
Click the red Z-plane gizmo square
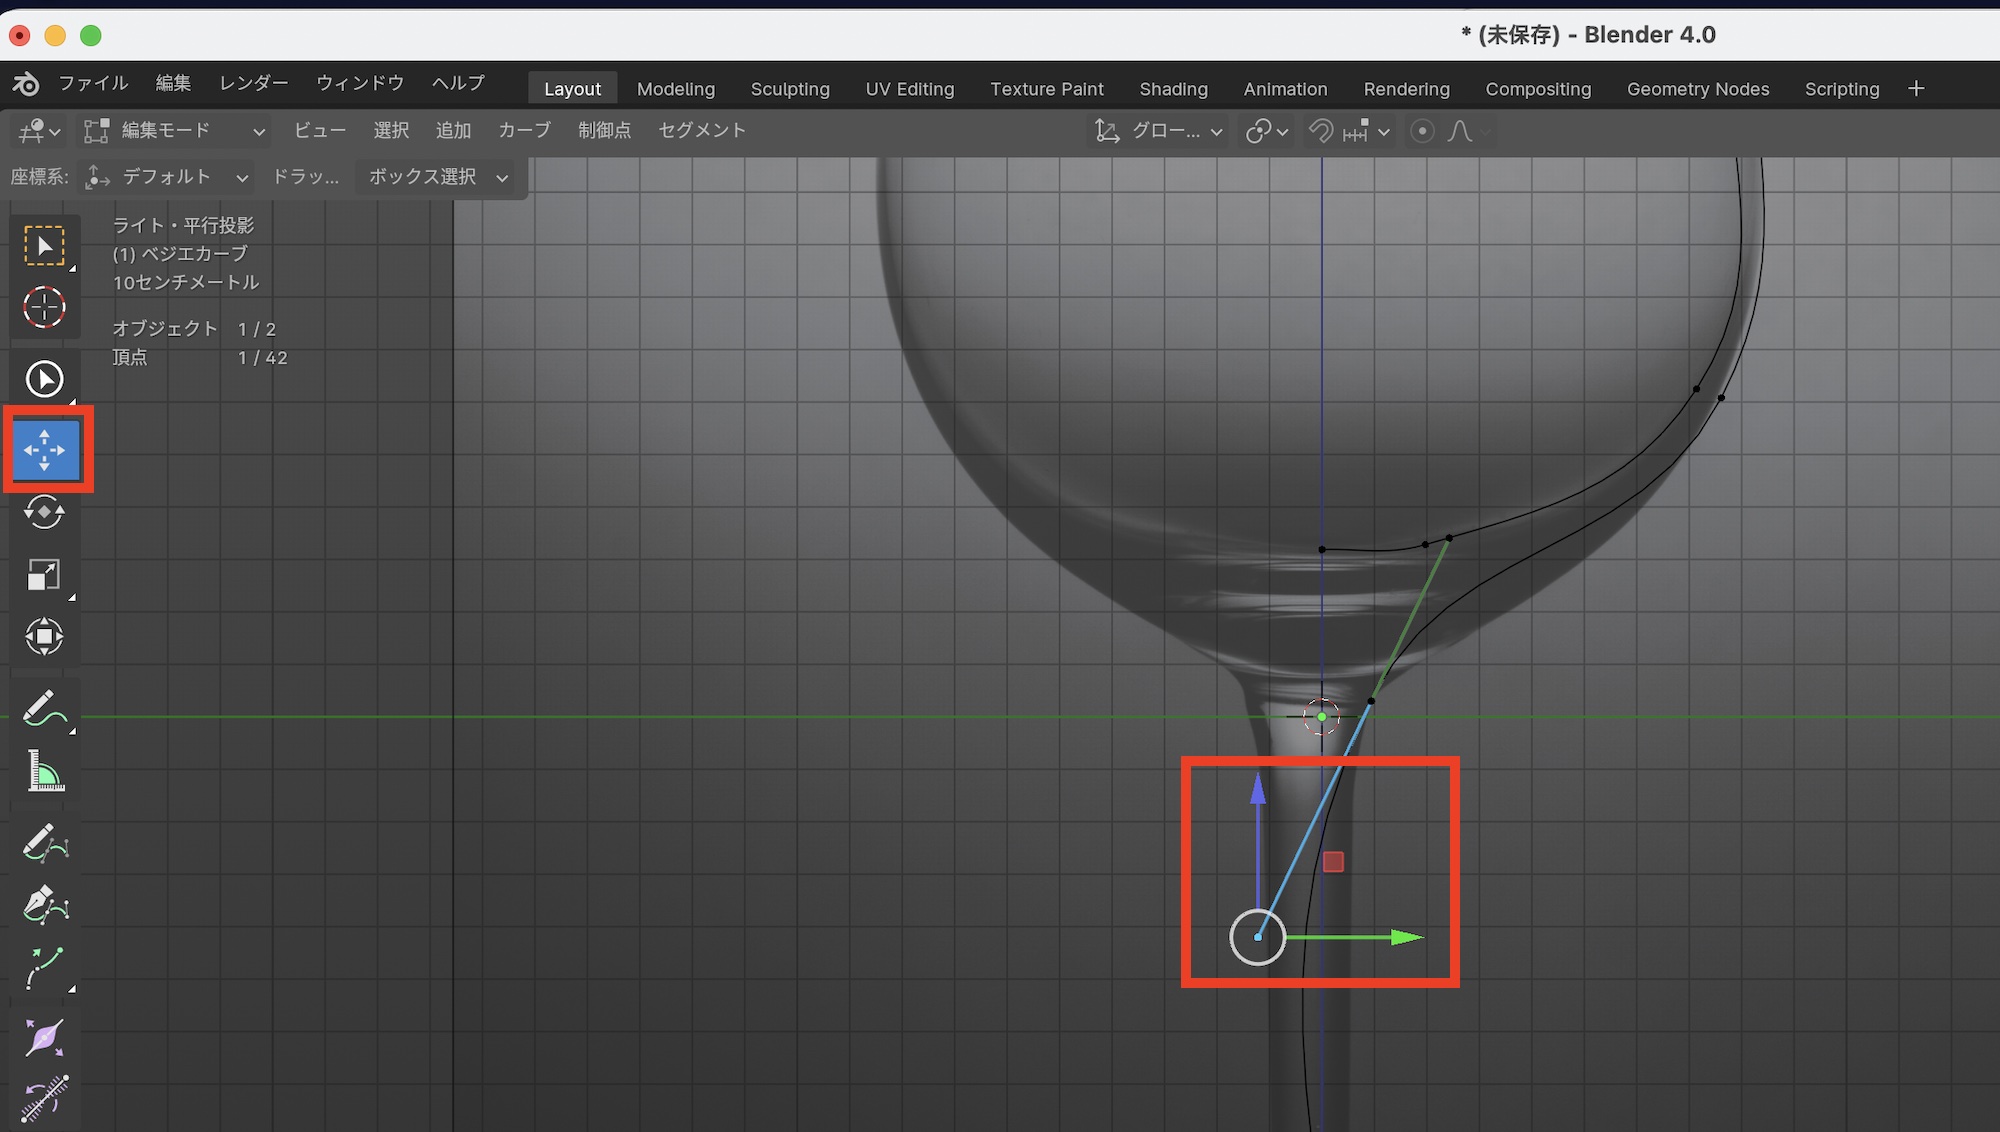pos(1333,861)
